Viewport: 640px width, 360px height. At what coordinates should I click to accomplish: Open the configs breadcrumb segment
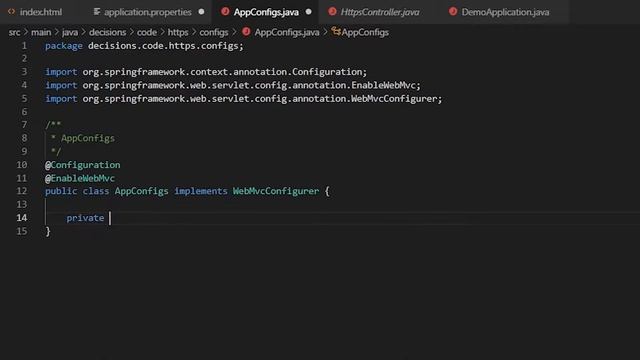(x=213, y=32)
